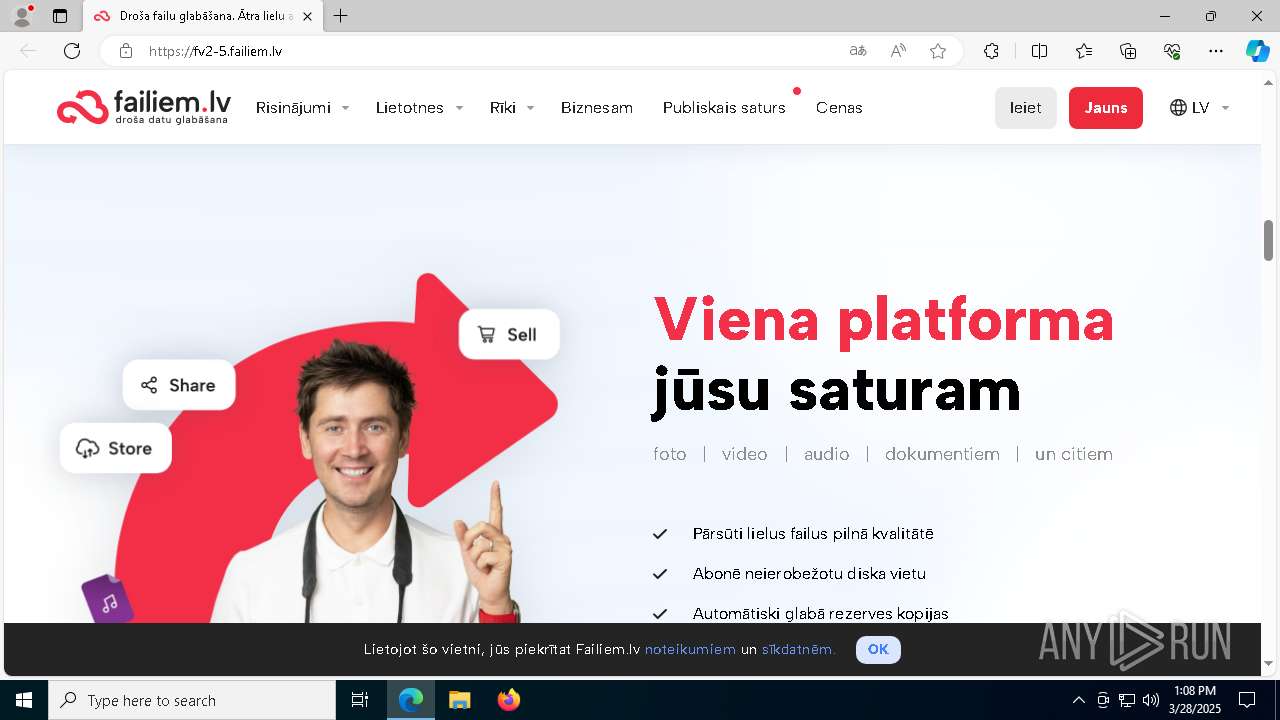
Task: Click the purple music file icon
Action: (x=108, y=599)
